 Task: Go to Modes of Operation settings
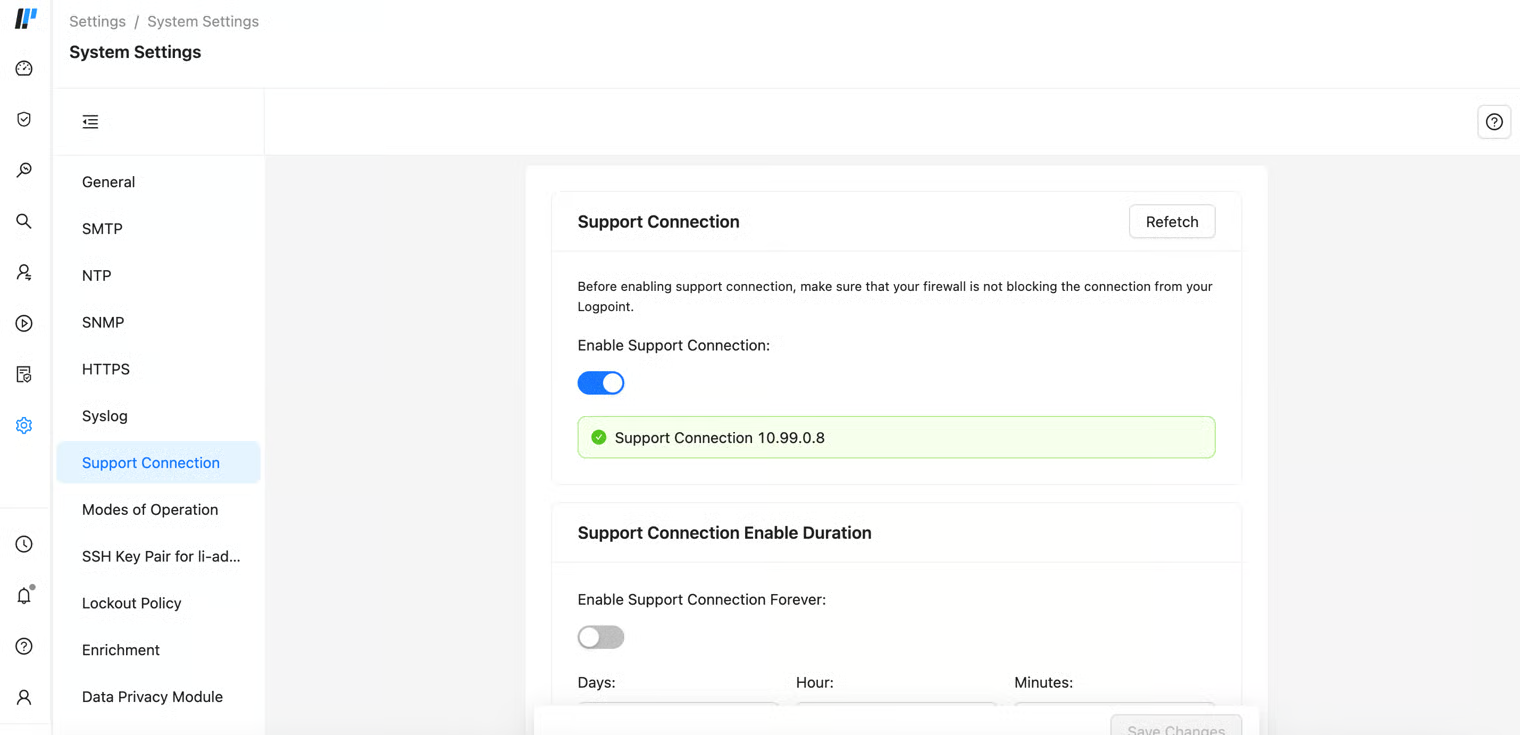click(x=150, y=510)
